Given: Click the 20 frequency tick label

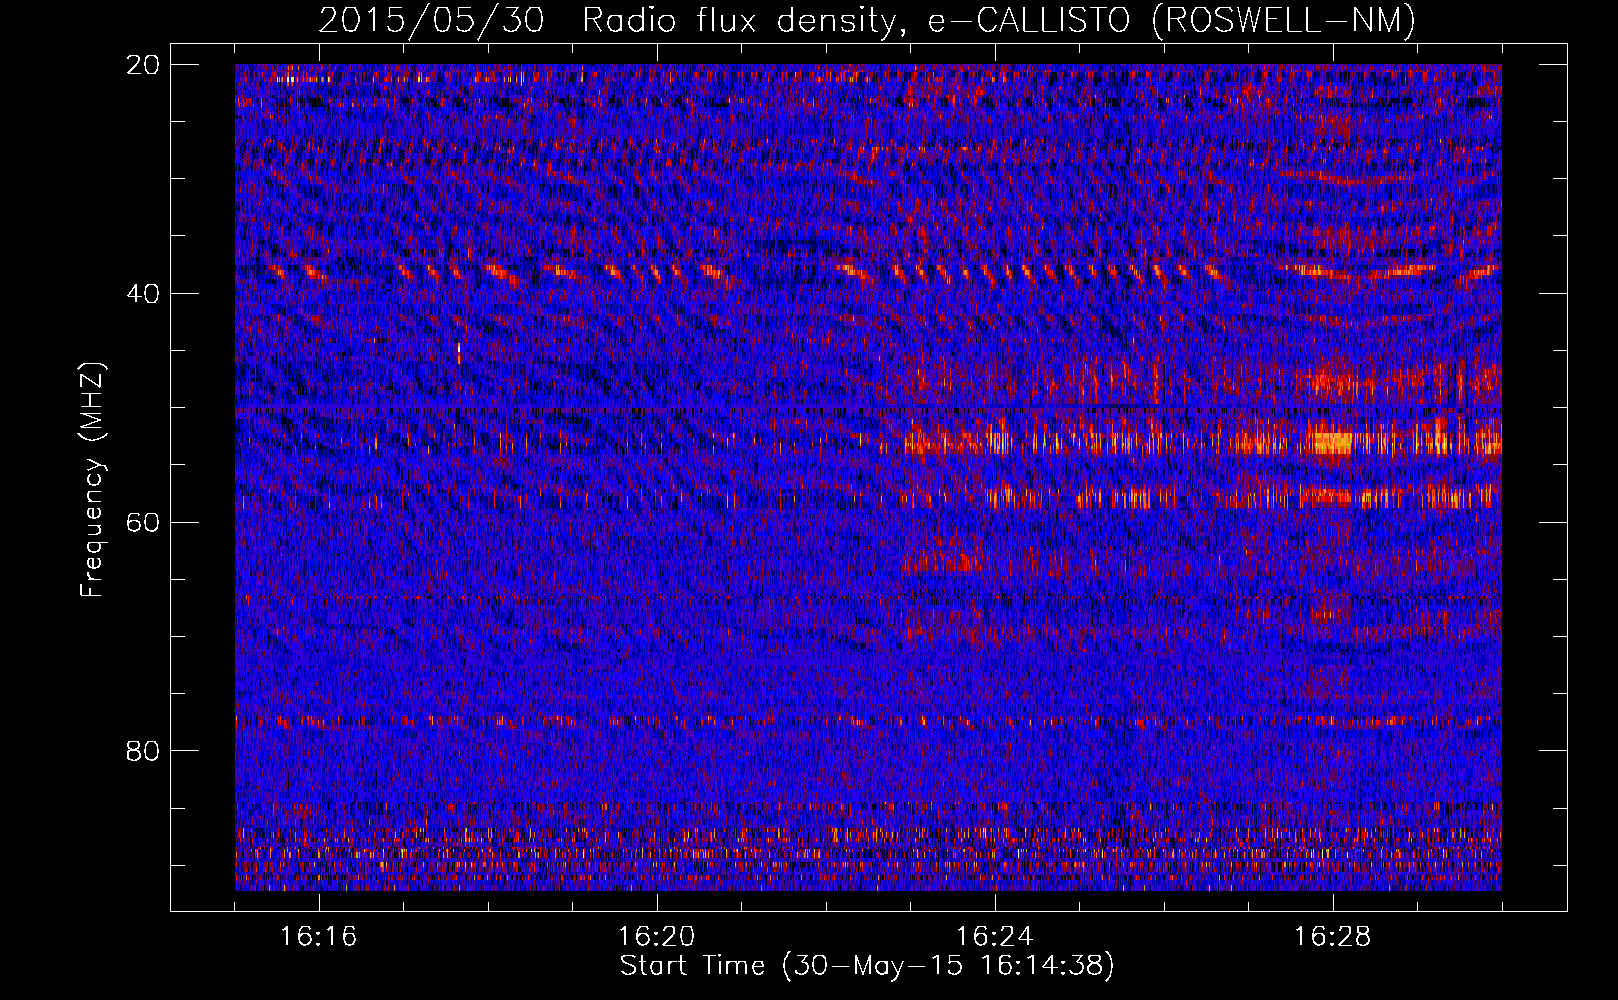Looking at the screenshot, I should 144,65.
